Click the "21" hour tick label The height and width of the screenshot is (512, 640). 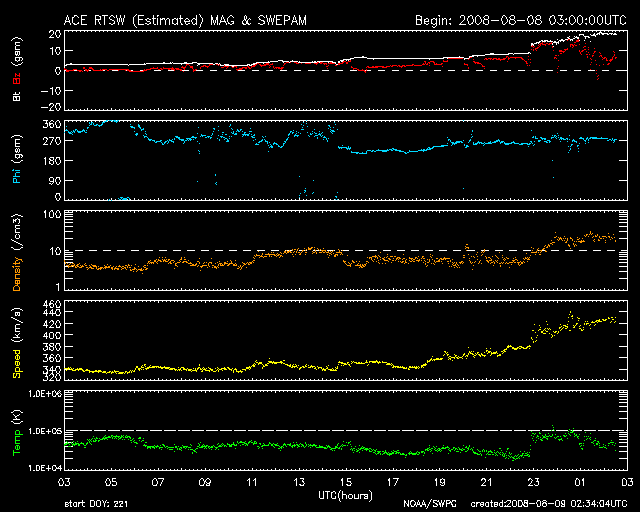[x=487, y=483]
